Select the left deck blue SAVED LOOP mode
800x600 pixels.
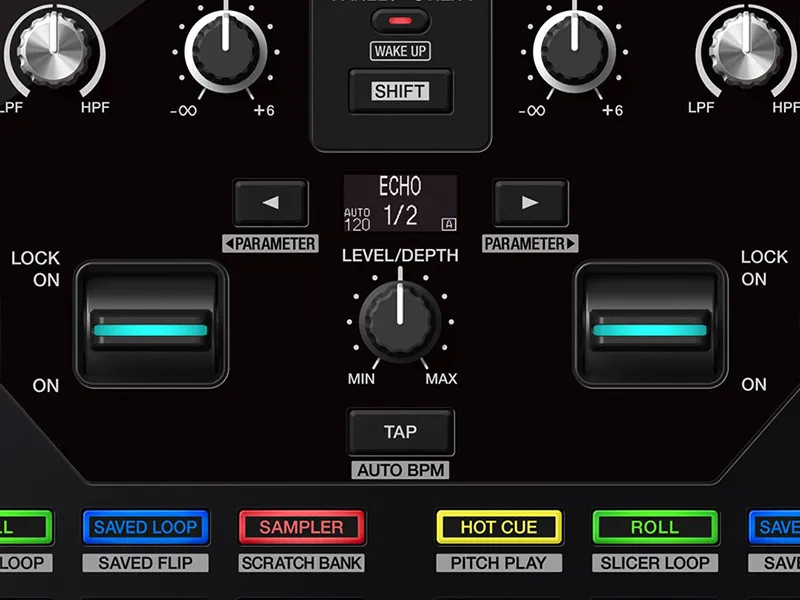145,527
